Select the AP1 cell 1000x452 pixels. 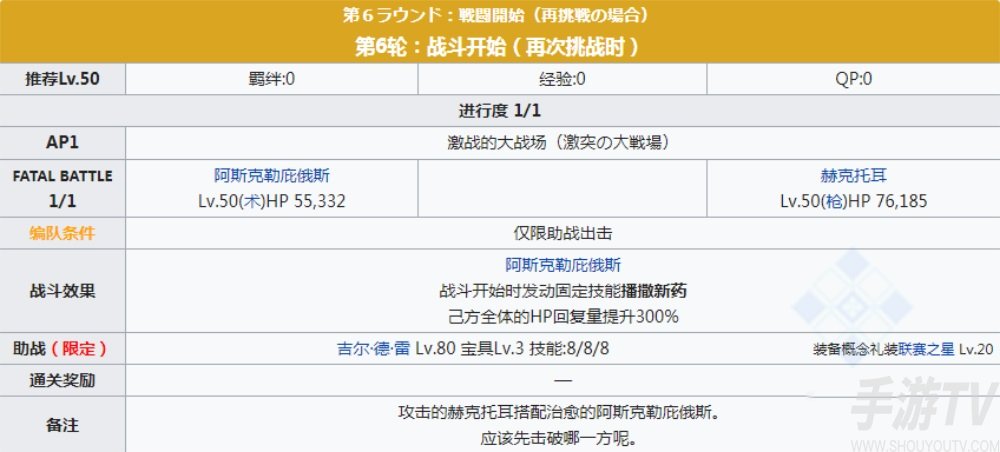62,143
